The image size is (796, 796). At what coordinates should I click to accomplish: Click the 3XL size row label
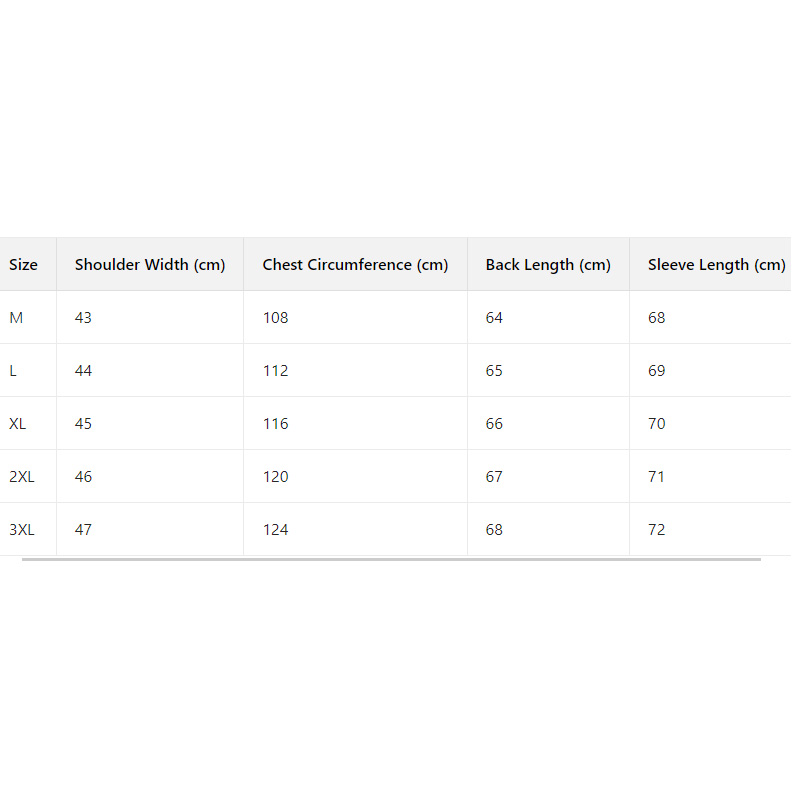(22, 530)
